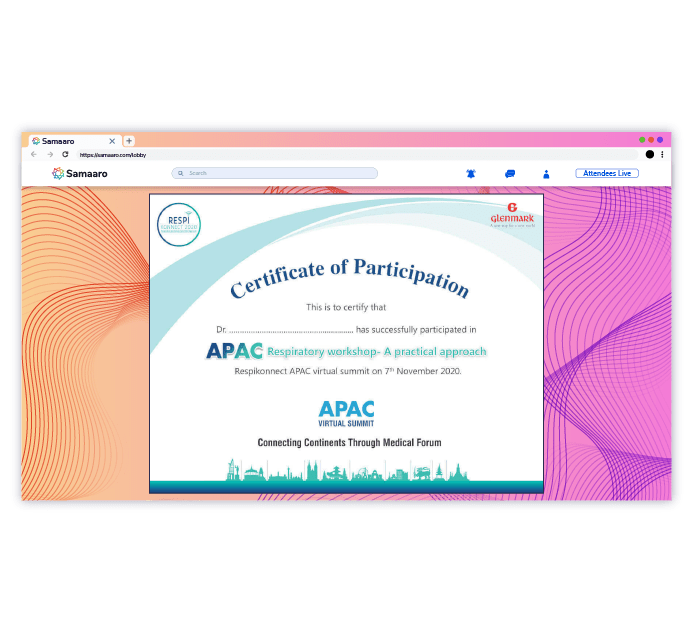Open the user profile icon
Screen dimensions: 691x632
click(547, 174)
